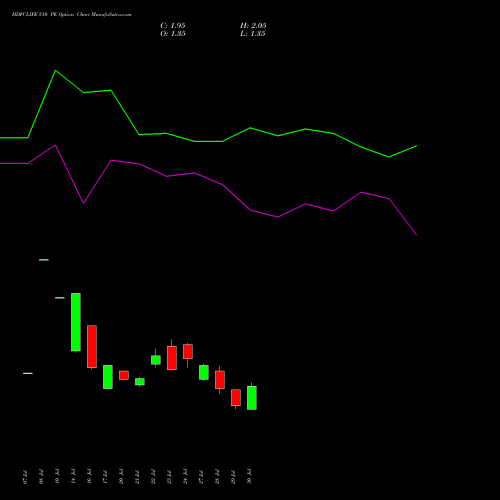Click the highest peak of the green line
This screenshot has height=500, width=500.
point(55,71)
